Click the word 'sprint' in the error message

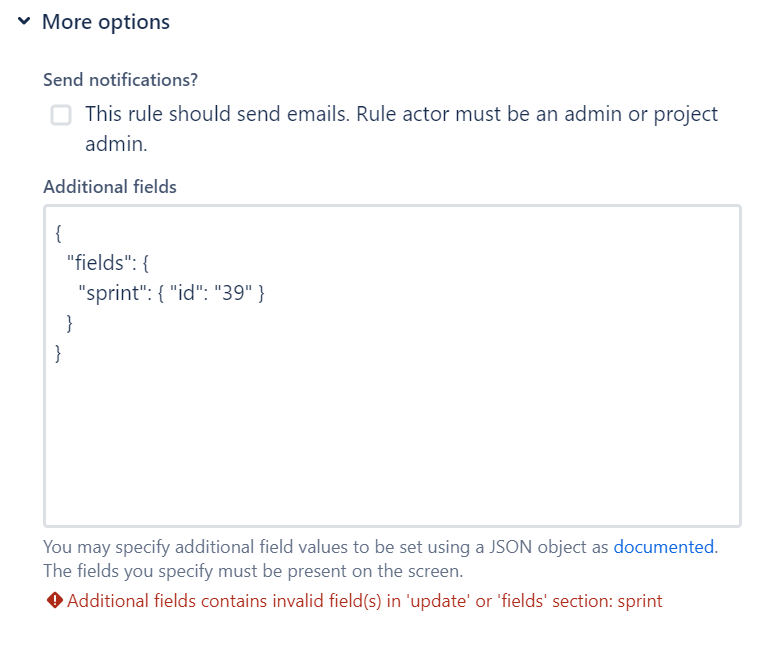[x=640, y=601]
